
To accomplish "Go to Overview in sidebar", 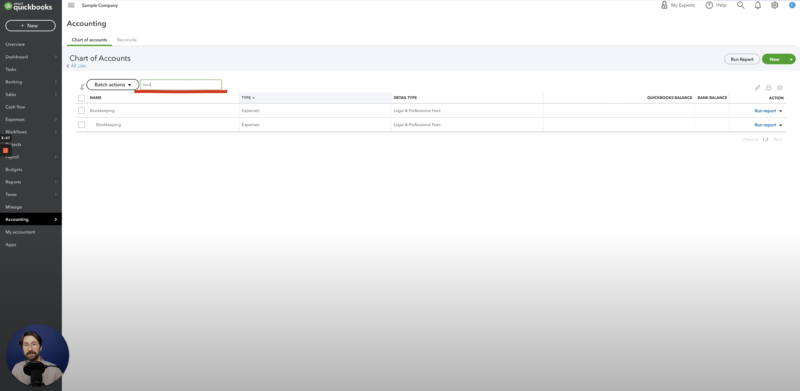I will click(15, 44).
